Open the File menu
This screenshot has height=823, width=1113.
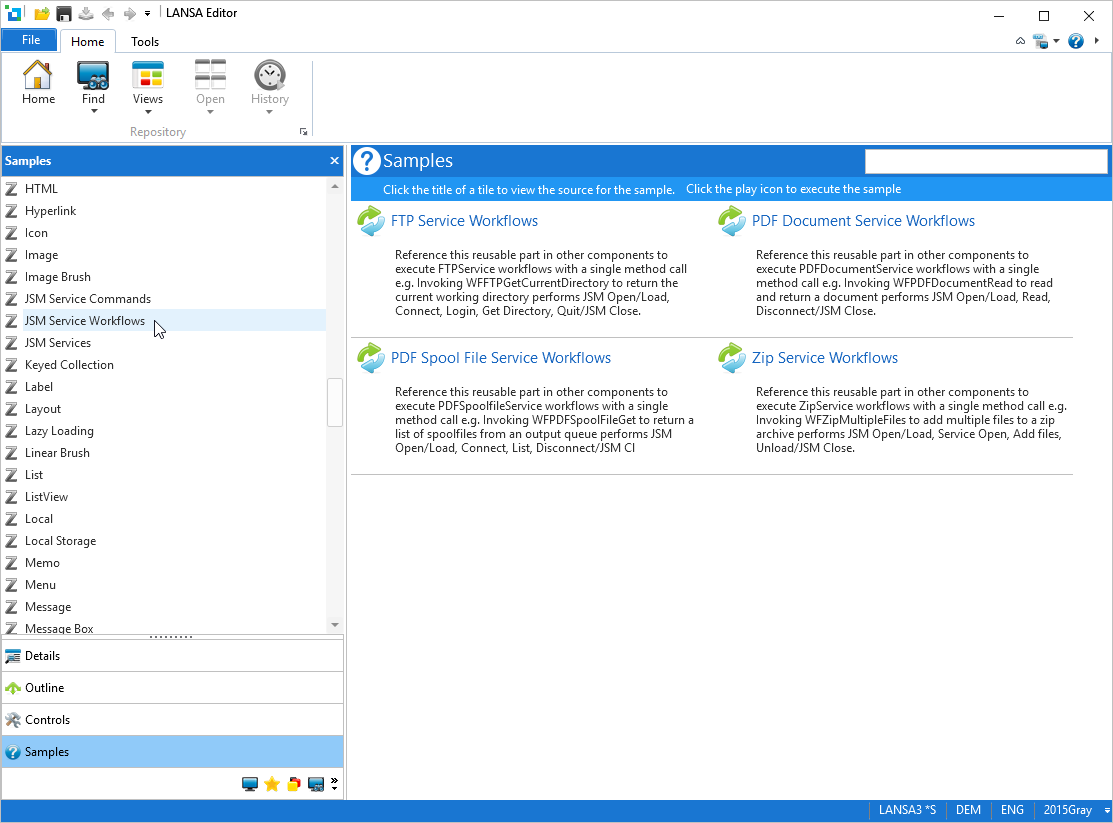pos(31,40)
